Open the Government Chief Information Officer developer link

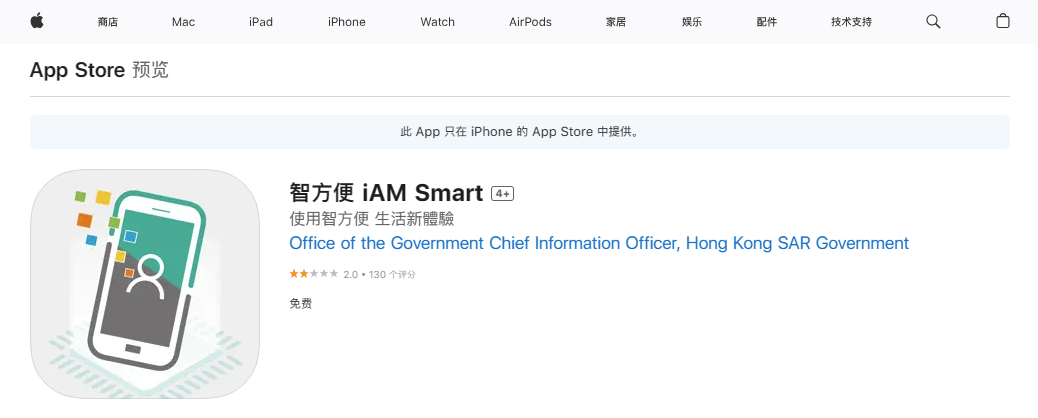599,243
